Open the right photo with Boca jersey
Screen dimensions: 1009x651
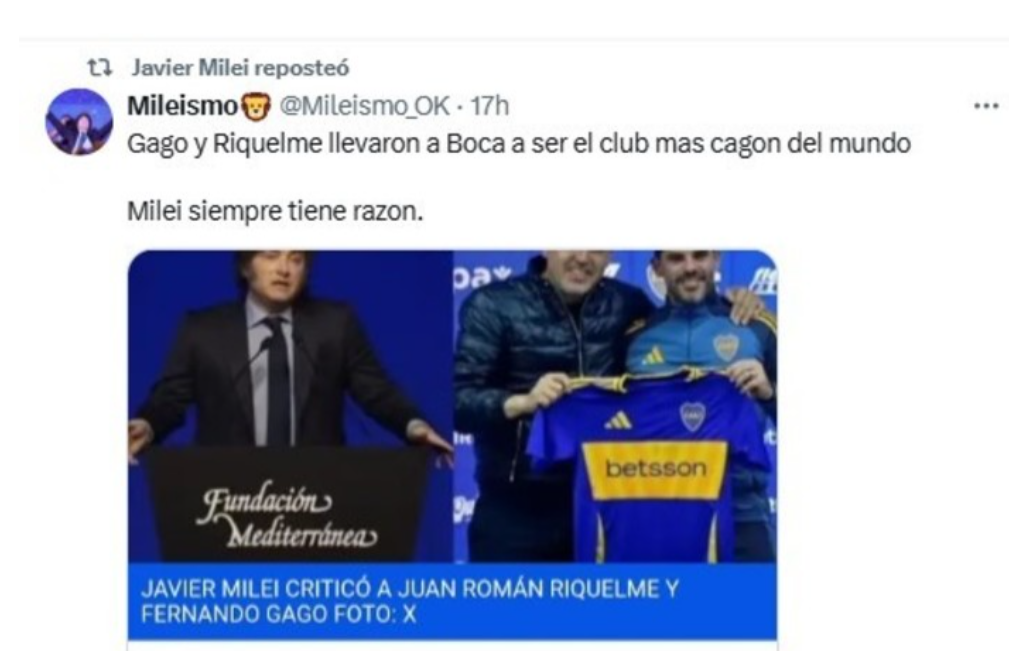tap(616, 407)
